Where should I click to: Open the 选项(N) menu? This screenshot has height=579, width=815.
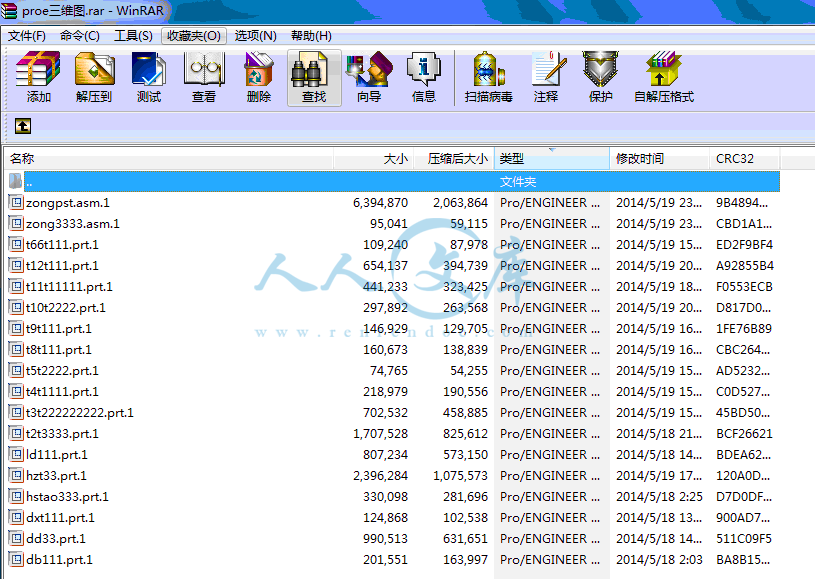pyautogui.click(x=255, y=36)
